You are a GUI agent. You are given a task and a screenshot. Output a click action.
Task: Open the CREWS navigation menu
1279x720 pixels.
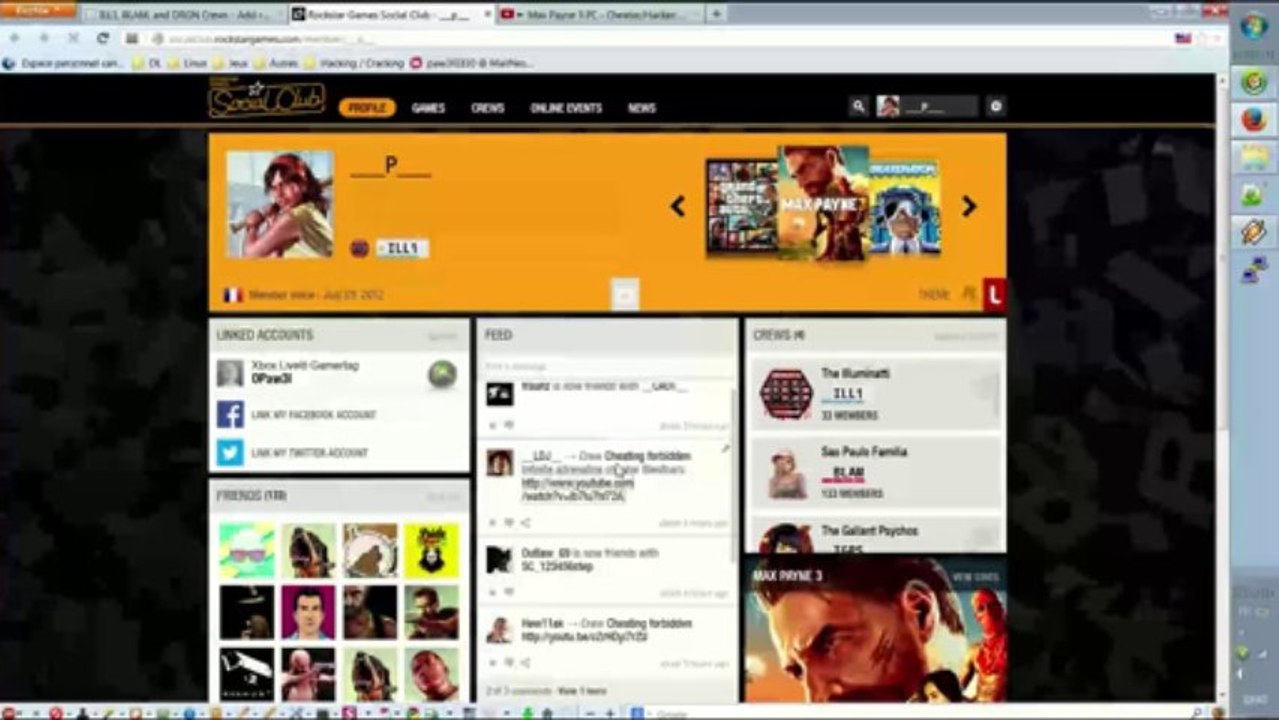(x=487, y=108)
